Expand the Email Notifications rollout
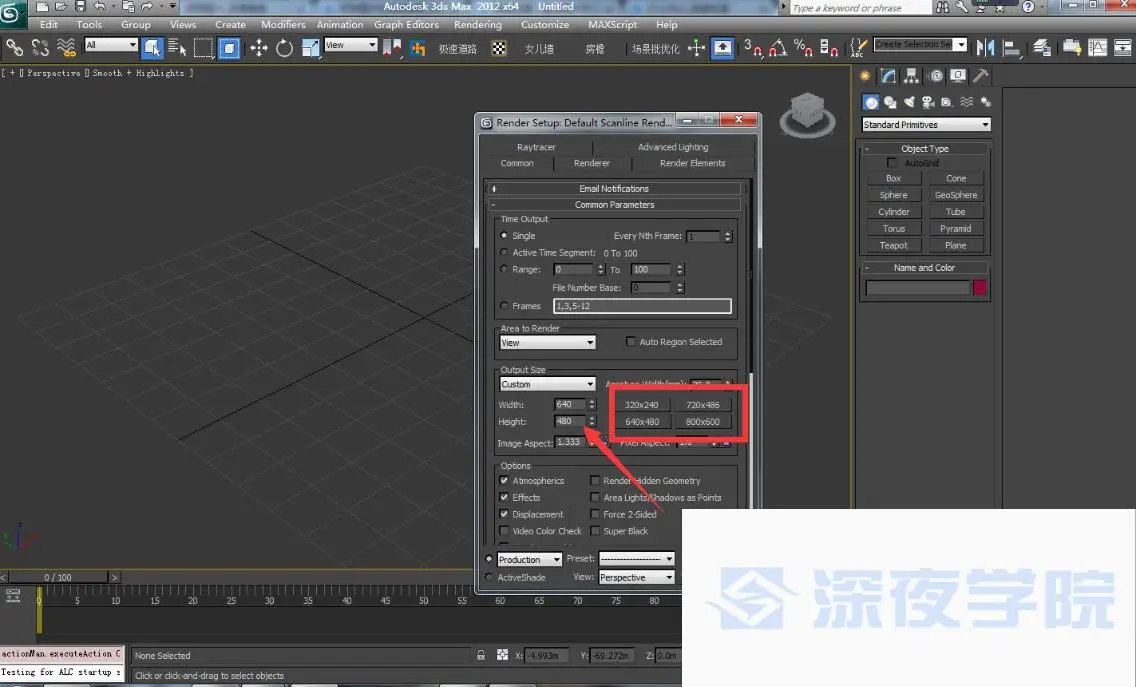The width and height of the screenshot is (1136, 687). 614,188
